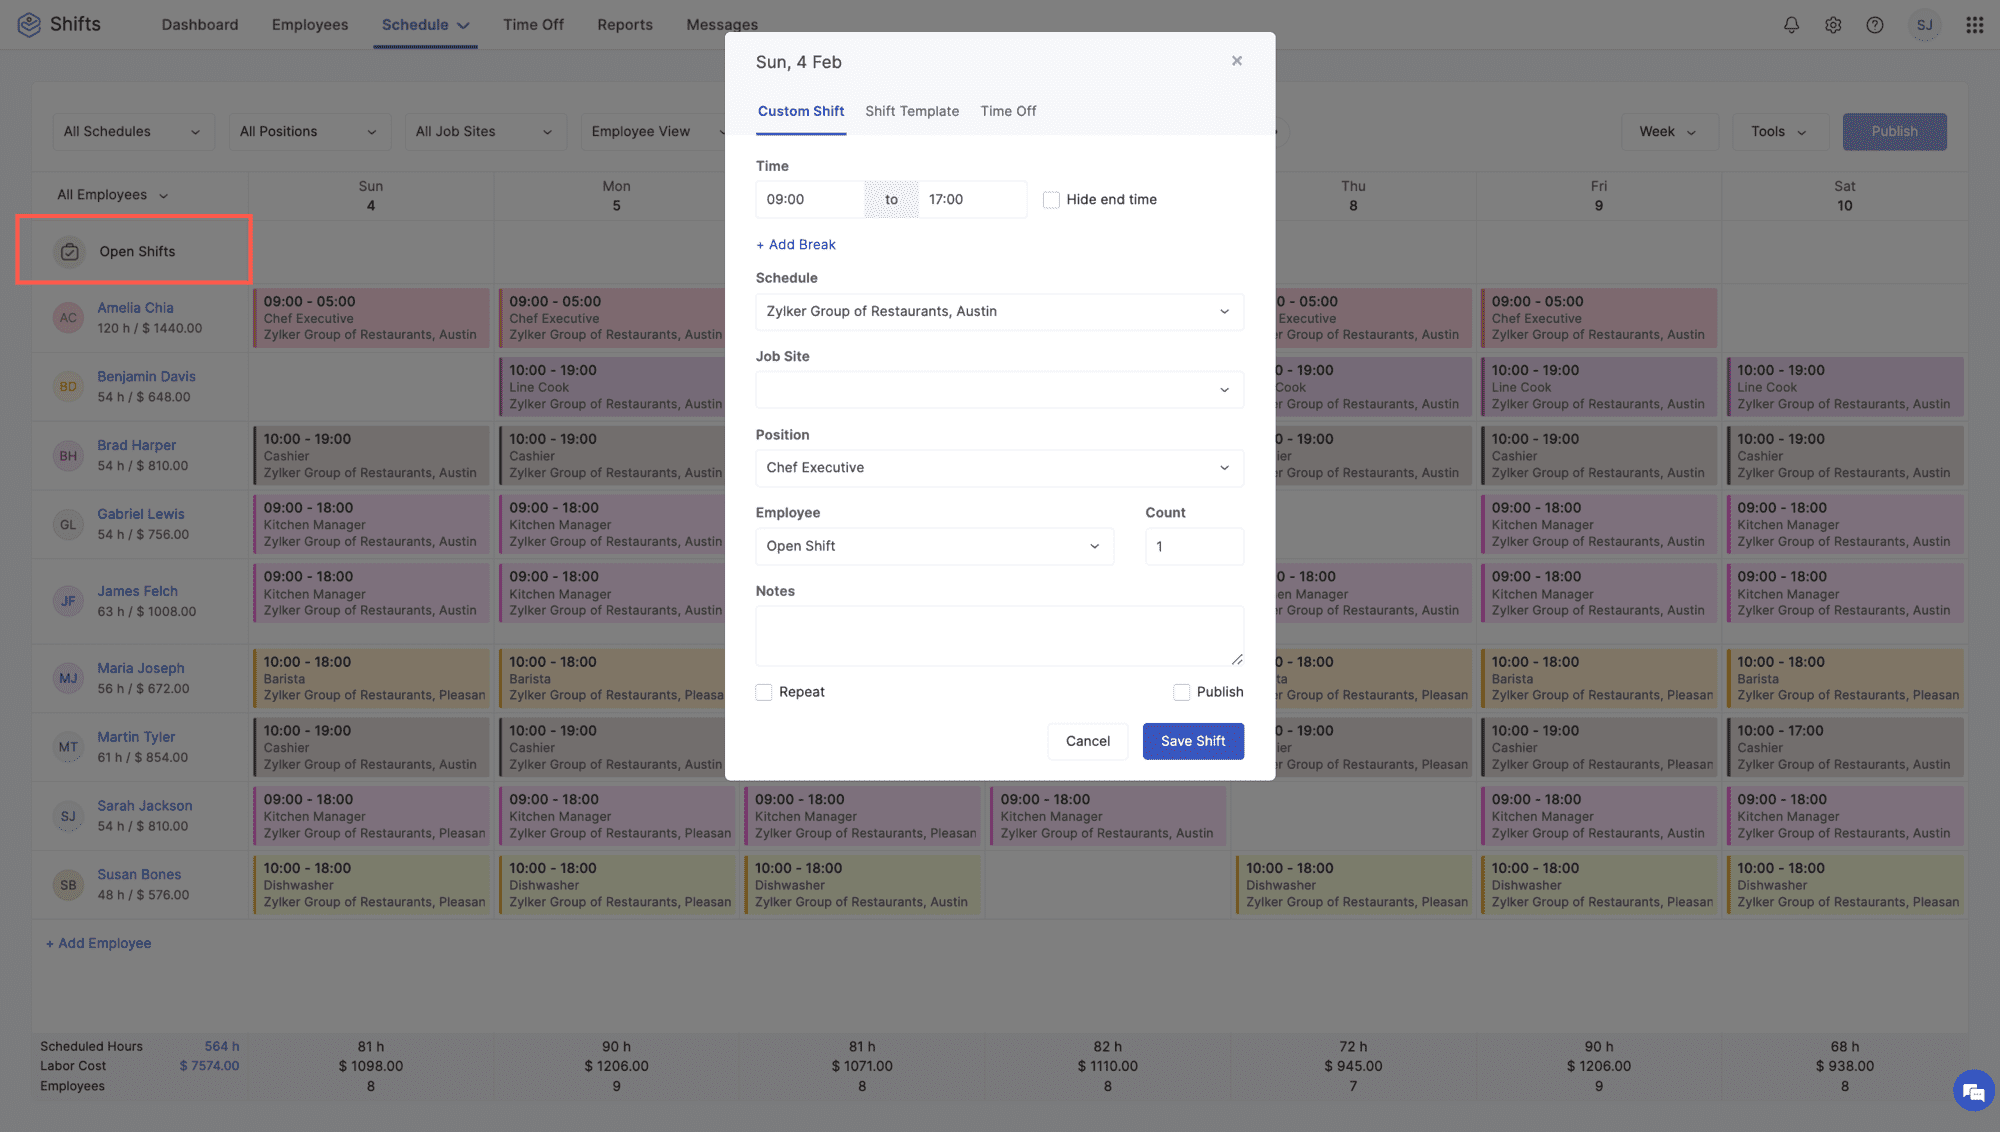Click the notifications bell icon
2000x1132 pixels.
coord(1791,25)
